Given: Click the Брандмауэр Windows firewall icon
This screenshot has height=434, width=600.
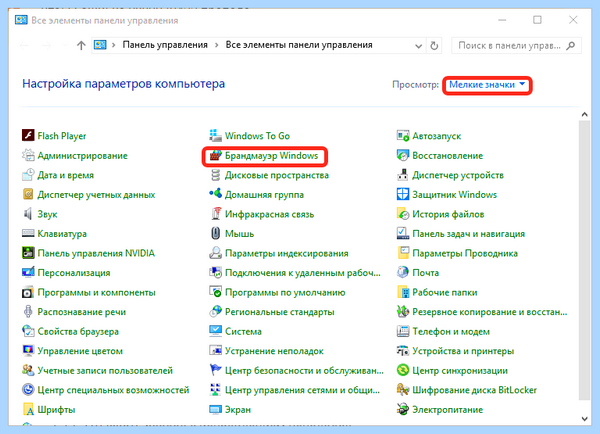Looking at the screenshot, I should (215, 155).
